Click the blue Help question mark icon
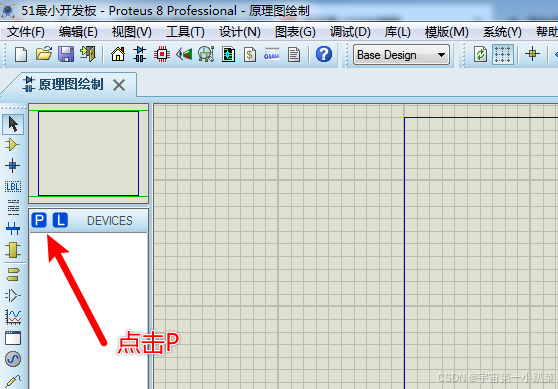558x389 pixels. tap(323, 54)
